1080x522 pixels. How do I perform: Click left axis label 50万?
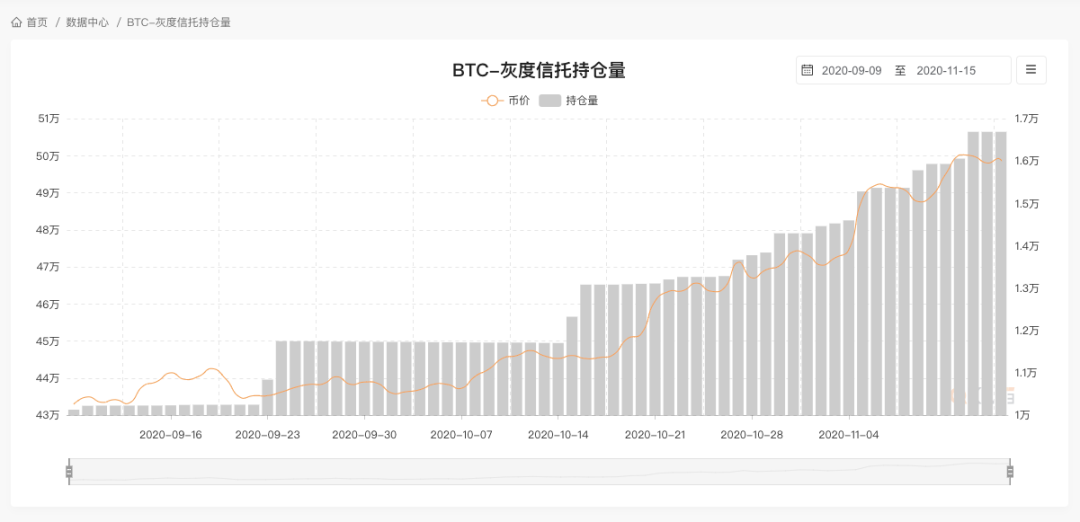[48, 156]
